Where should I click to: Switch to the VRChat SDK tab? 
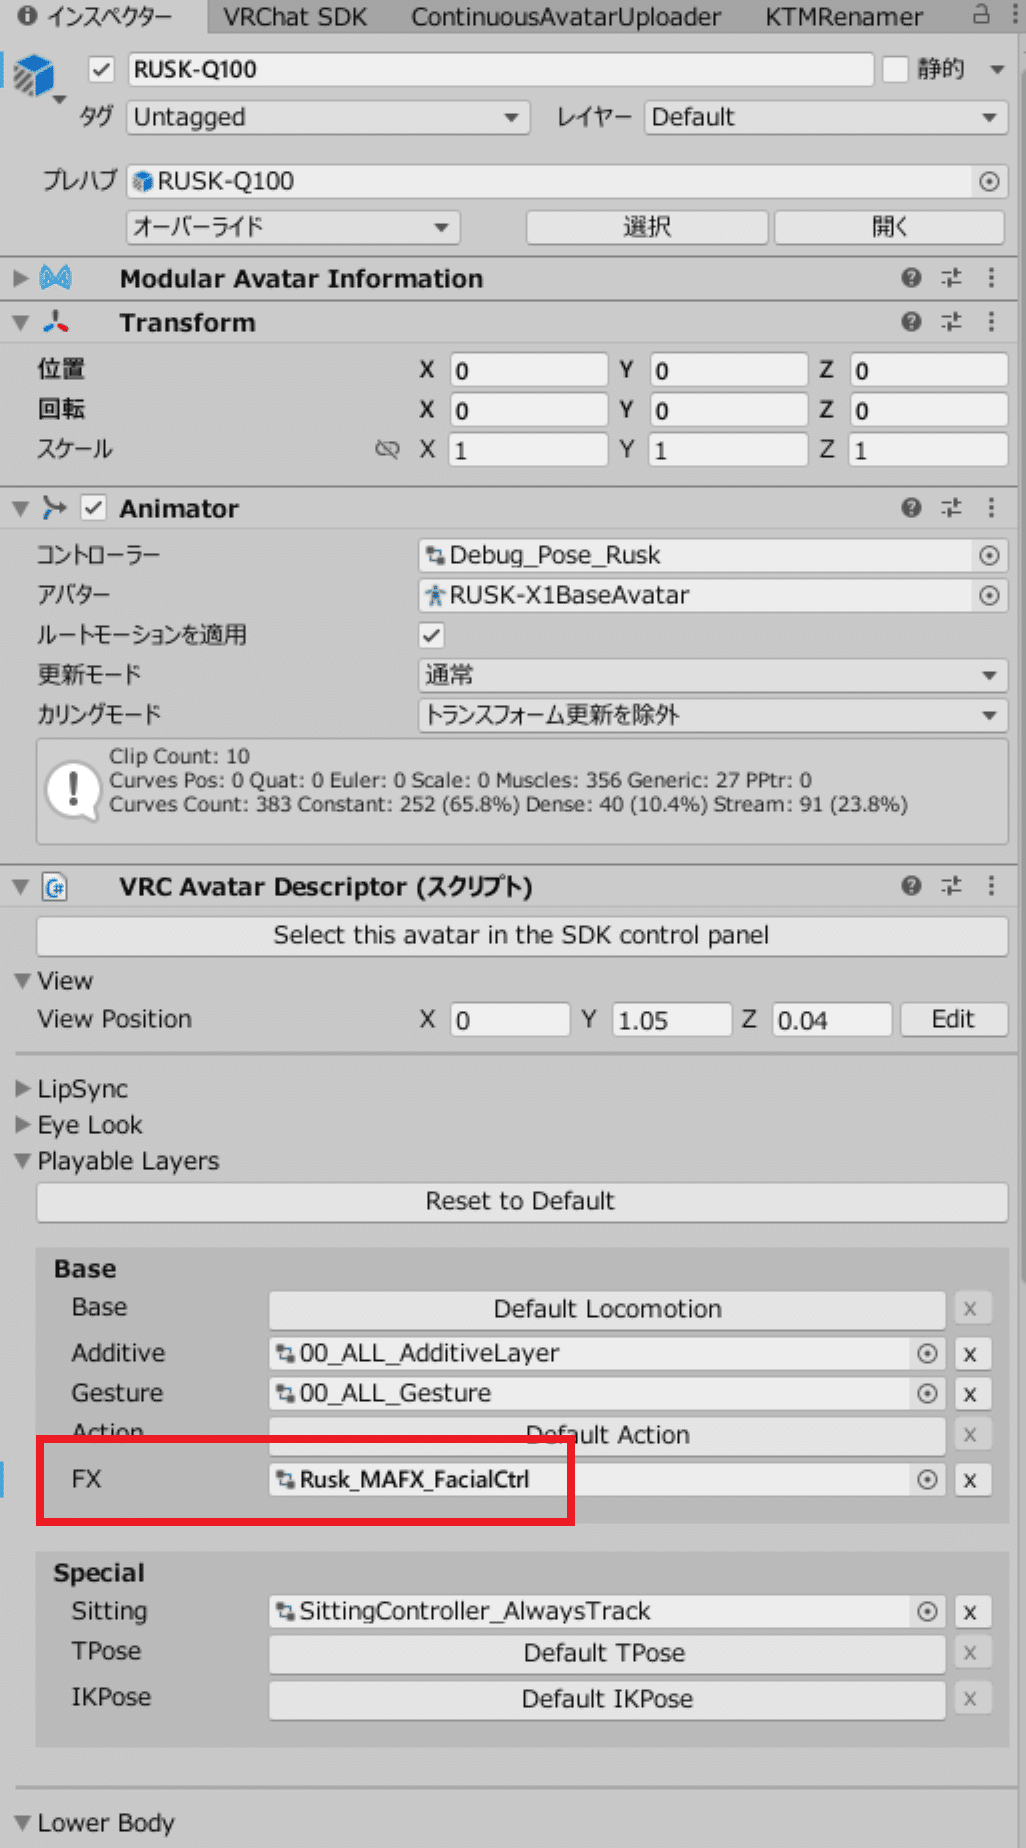coord(295,17)
